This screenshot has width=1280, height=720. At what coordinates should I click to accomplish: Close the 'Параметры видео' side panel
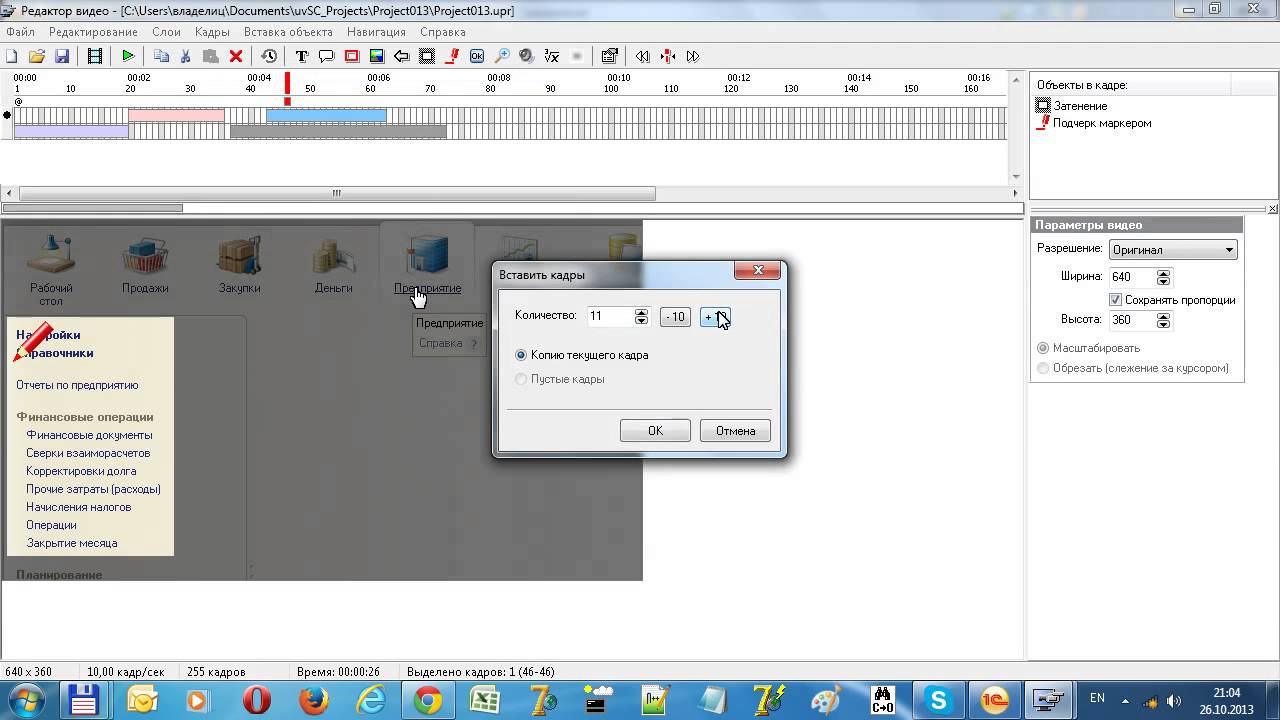click(x=1273, y=209)
